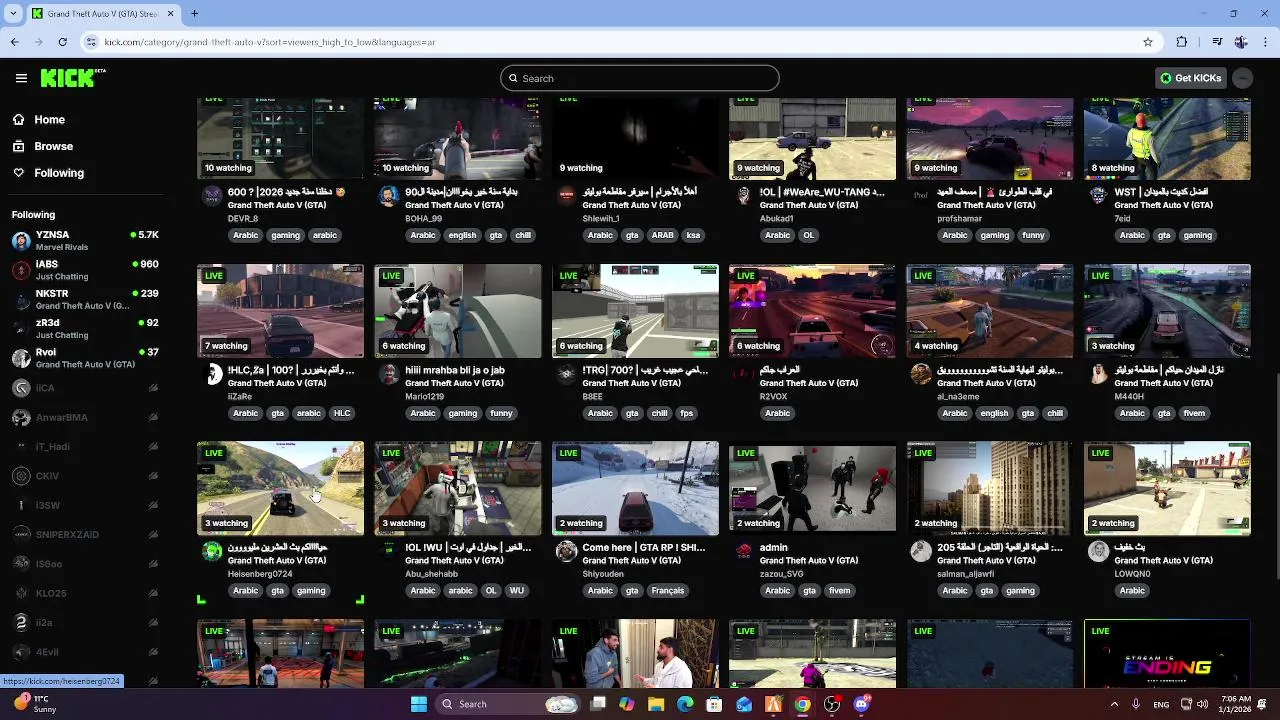
Task: Open offline channel SNIPERXZAID in sidebar
Action: tap(85, 535)
